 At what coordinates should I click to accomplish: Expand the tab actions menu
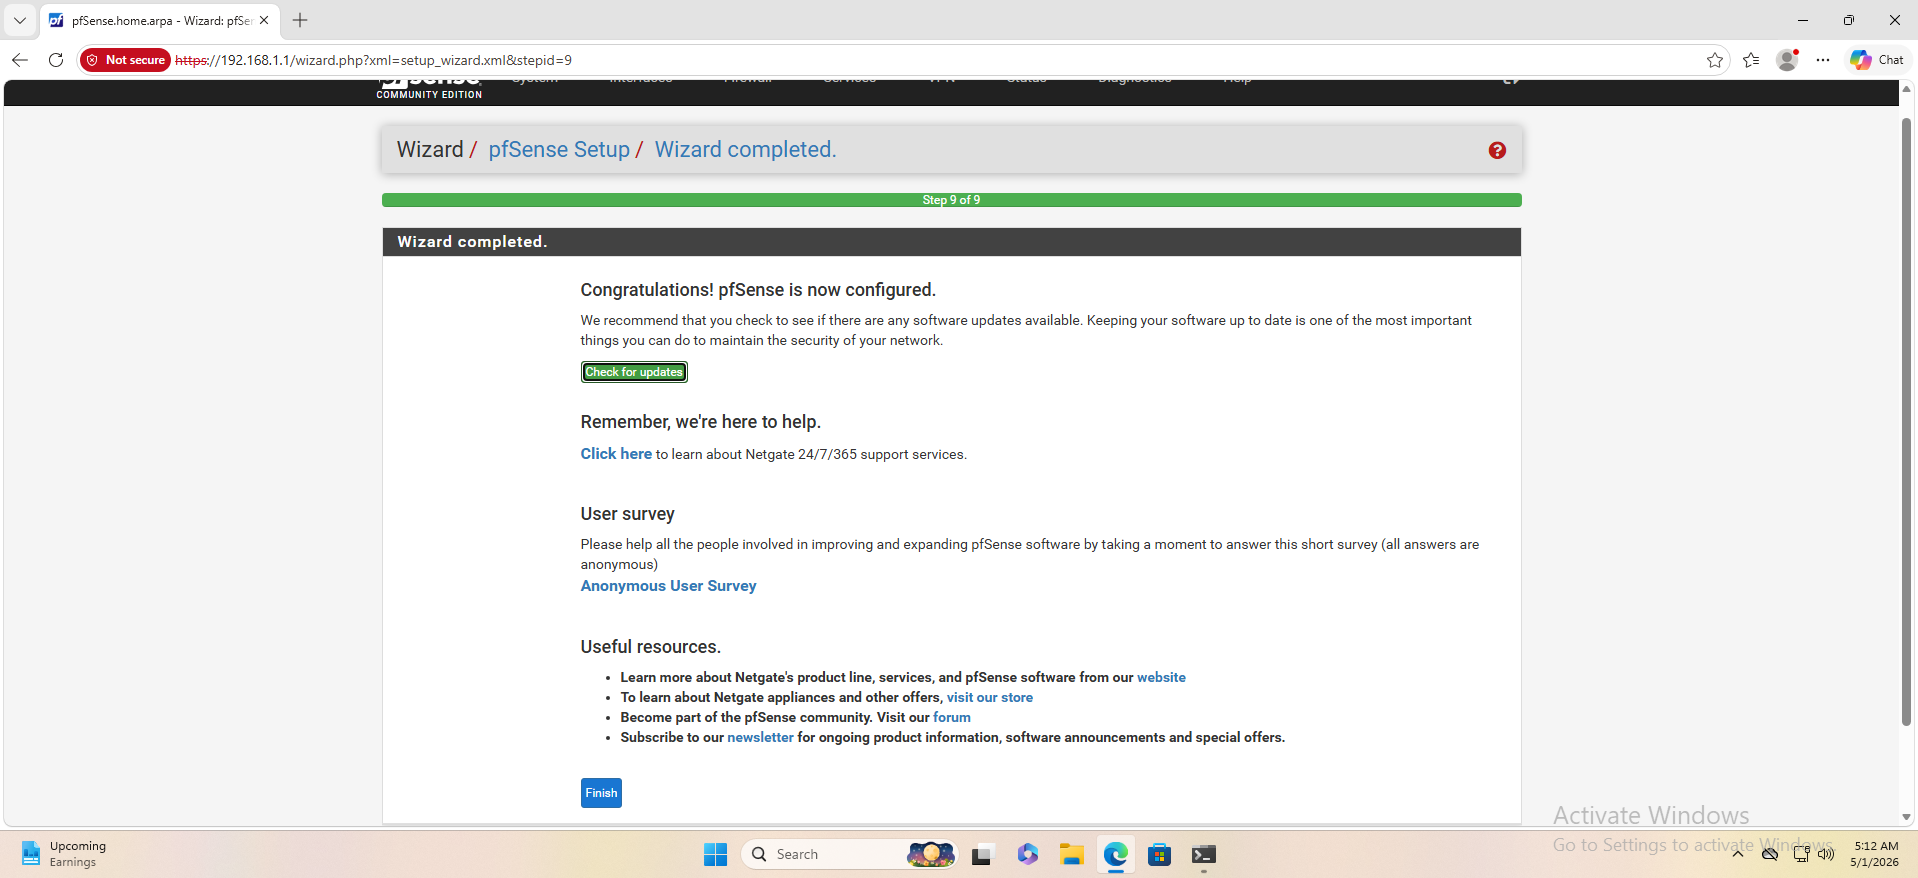click(20, 20)
